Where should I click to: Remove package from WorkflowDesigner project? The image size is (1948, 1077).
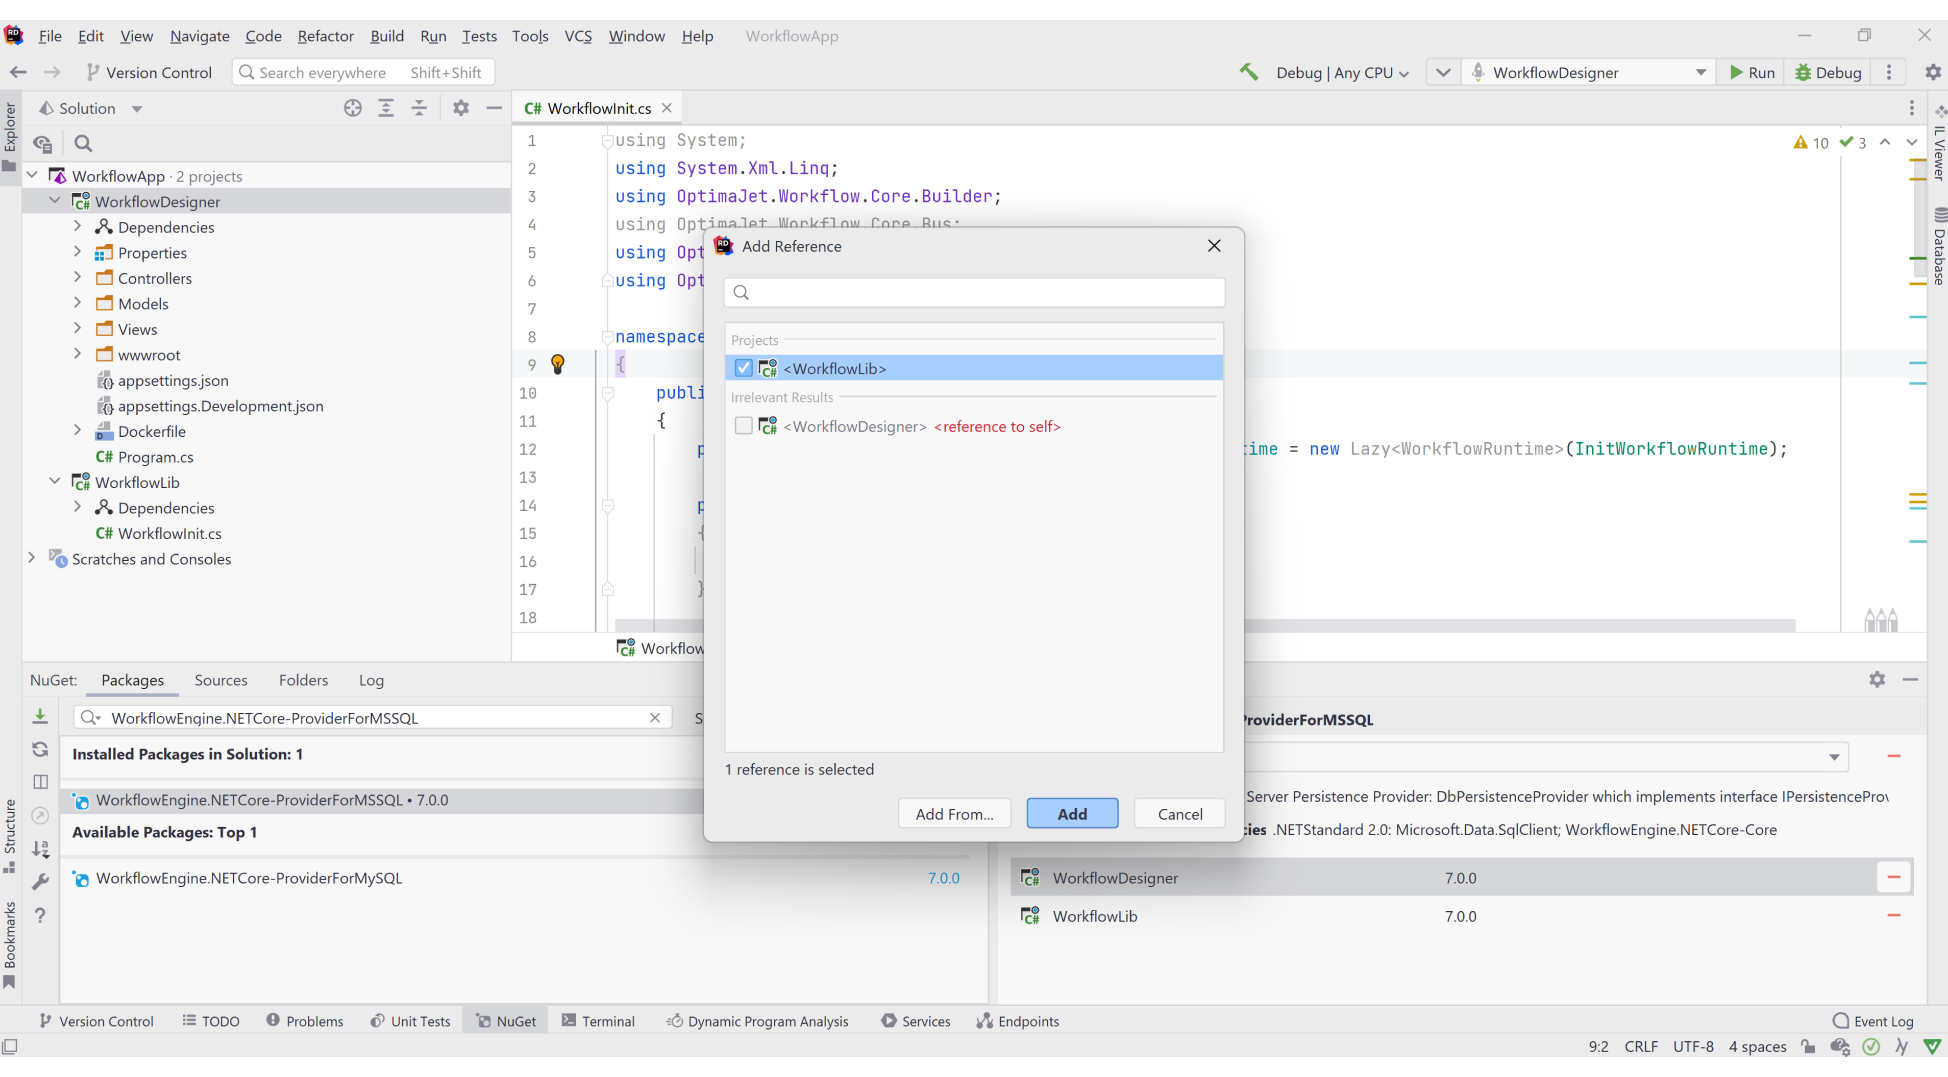(x=1893, y=877)
